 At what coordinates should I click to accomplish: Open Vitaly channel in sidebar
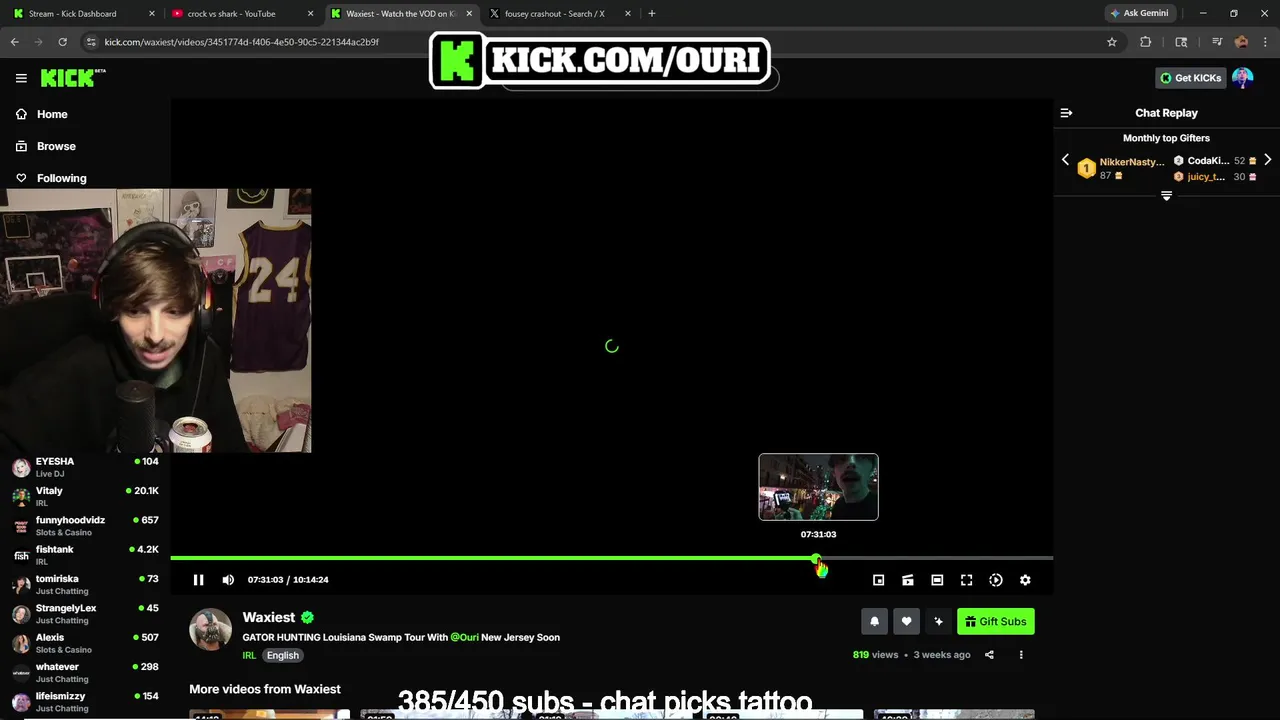pyautogui.click(x=85, y=496)
